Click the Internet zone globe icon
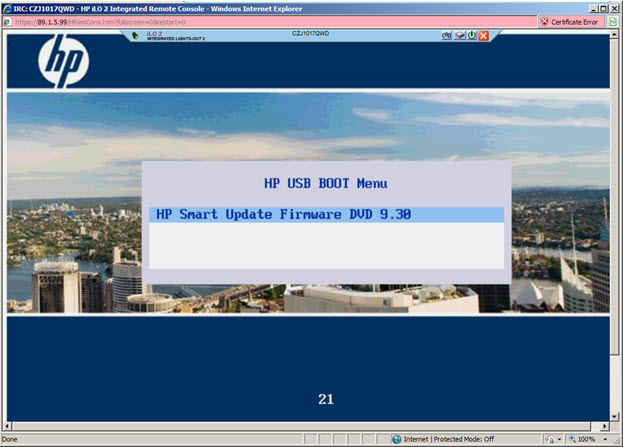The width and height of the screenshot is (623, 447). (397, 439)
